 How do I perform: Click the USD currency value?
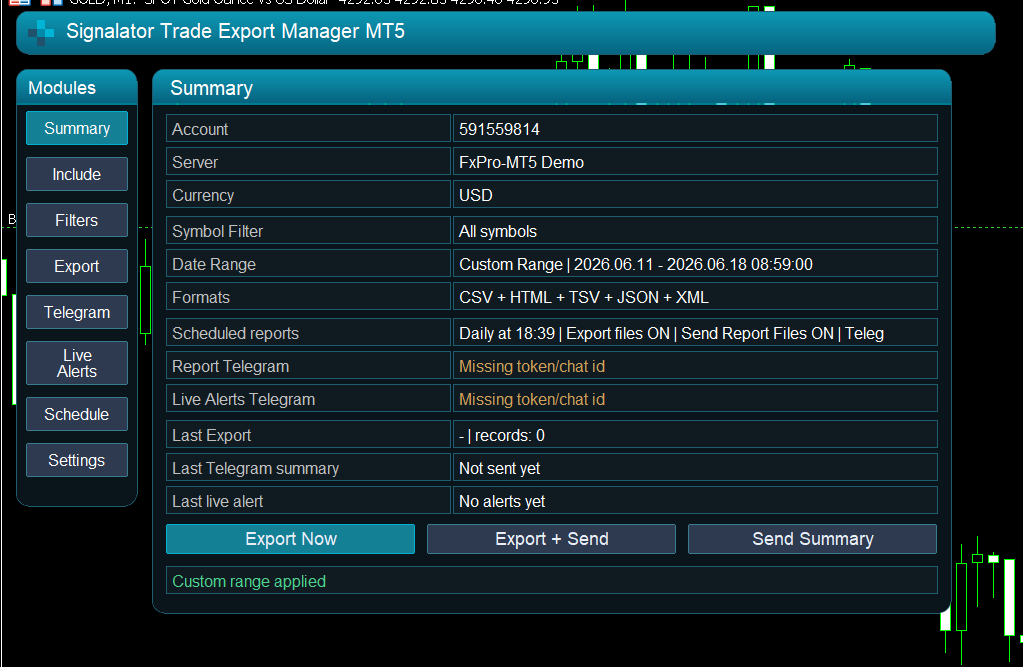695,195
